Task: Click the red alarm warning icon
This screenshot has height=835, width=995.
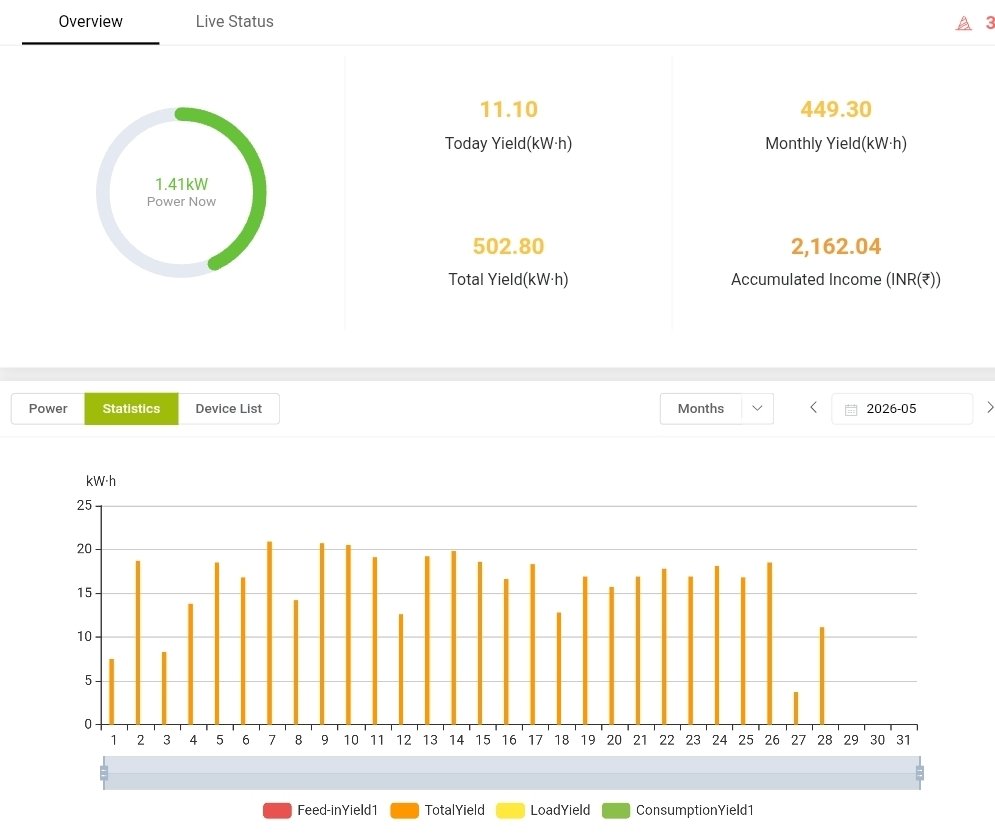Action: click(963, 23)
